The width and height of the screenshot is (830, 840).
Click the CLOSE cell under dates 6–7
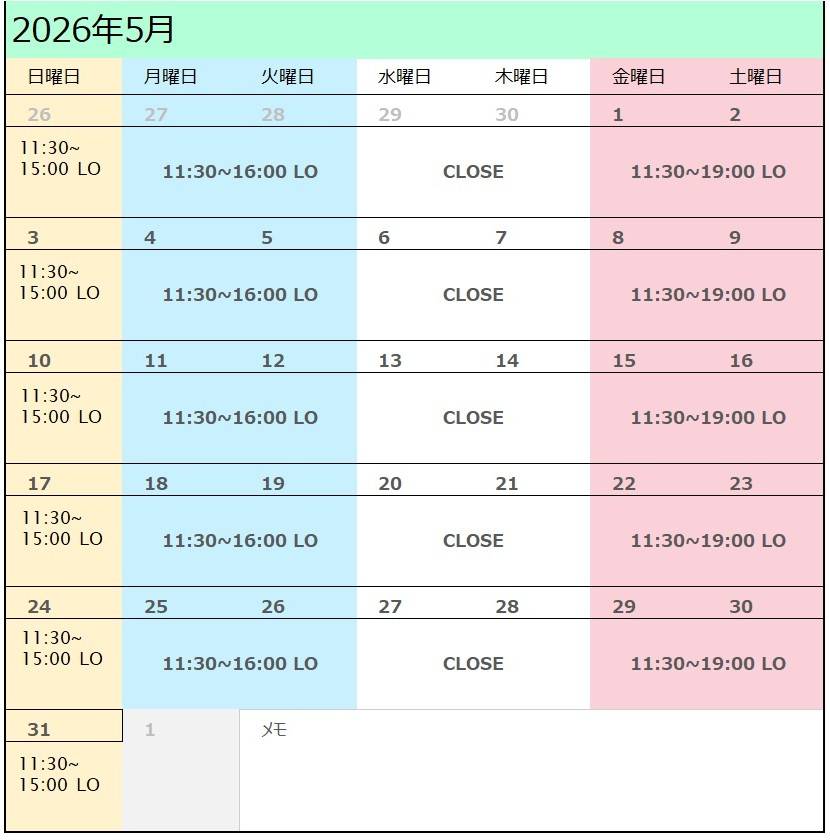coord(473,295)
